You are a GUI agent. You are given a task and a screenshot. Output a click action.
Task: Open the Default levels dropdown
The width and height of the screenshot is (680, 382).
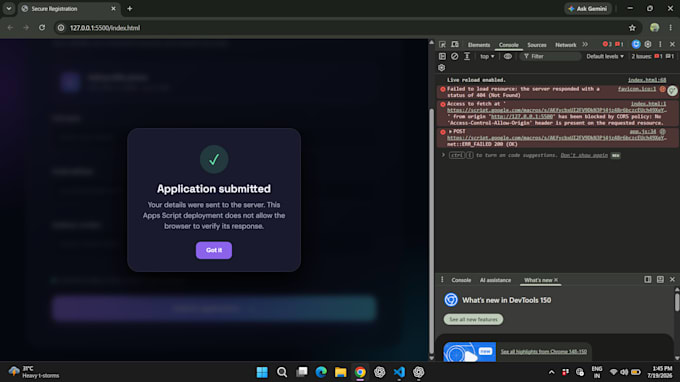click(x=605, y=56)
